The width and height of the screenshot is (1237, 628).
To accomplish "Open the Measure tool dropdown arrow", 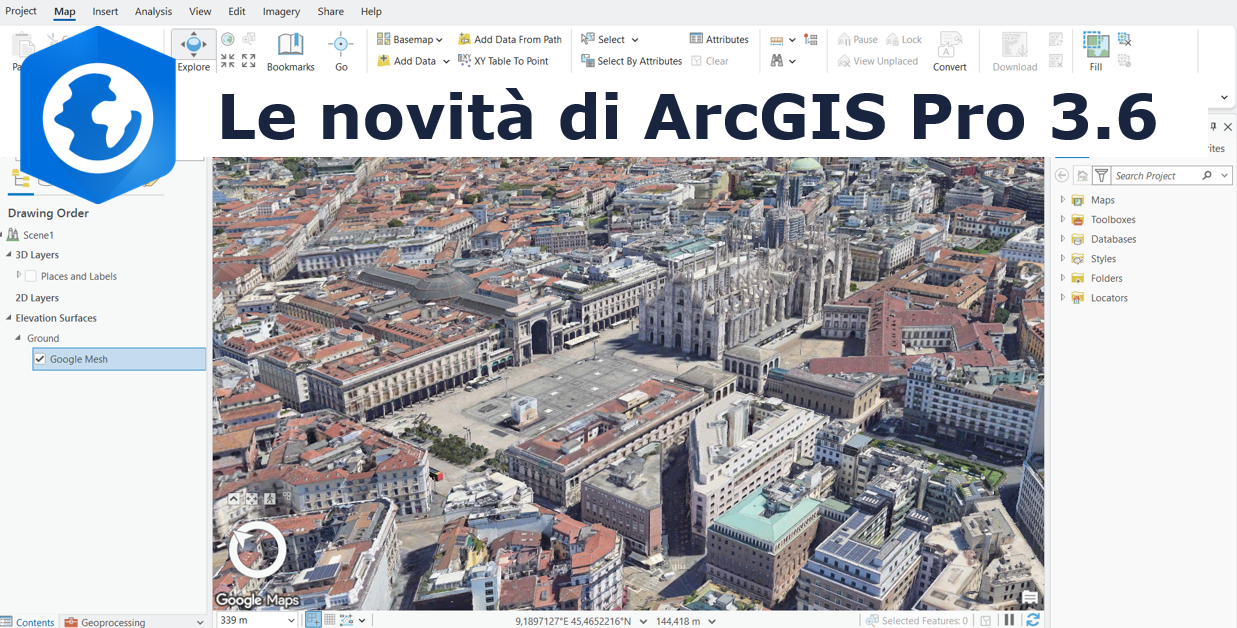I will coord(792,40).
